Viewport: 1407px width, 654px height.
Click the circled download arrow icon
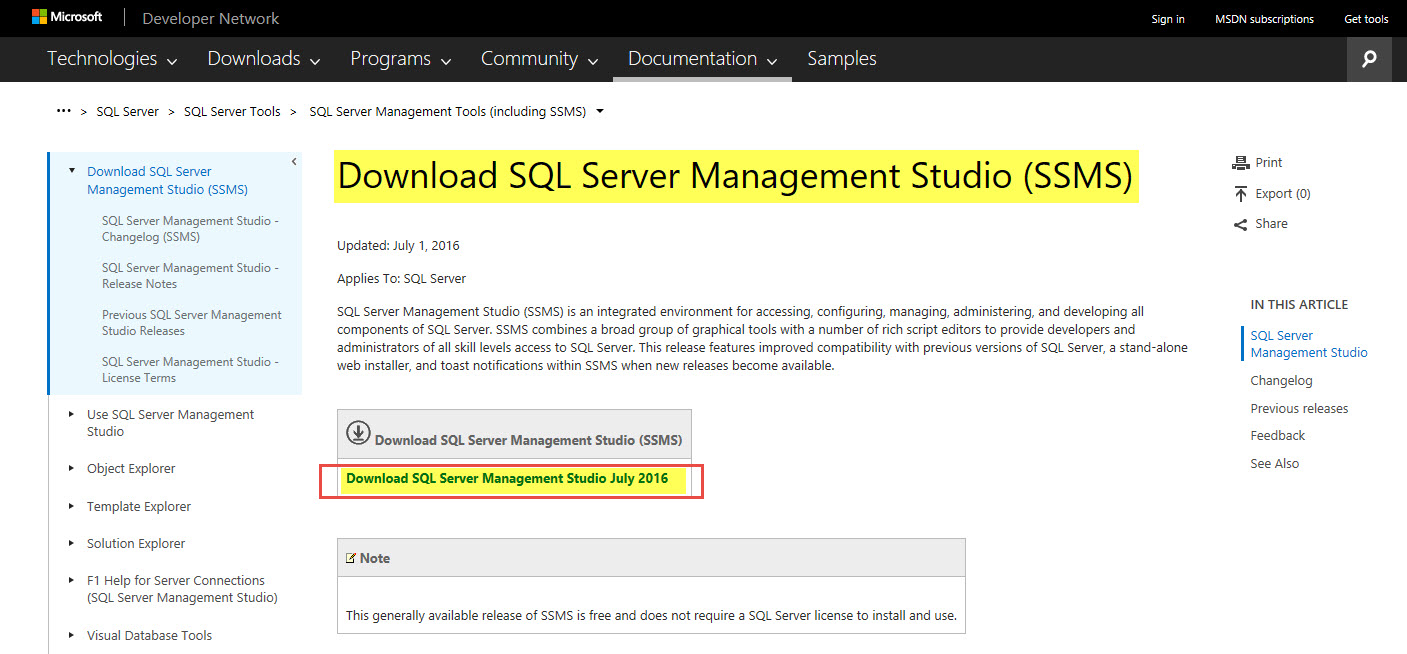pos(358,433)
